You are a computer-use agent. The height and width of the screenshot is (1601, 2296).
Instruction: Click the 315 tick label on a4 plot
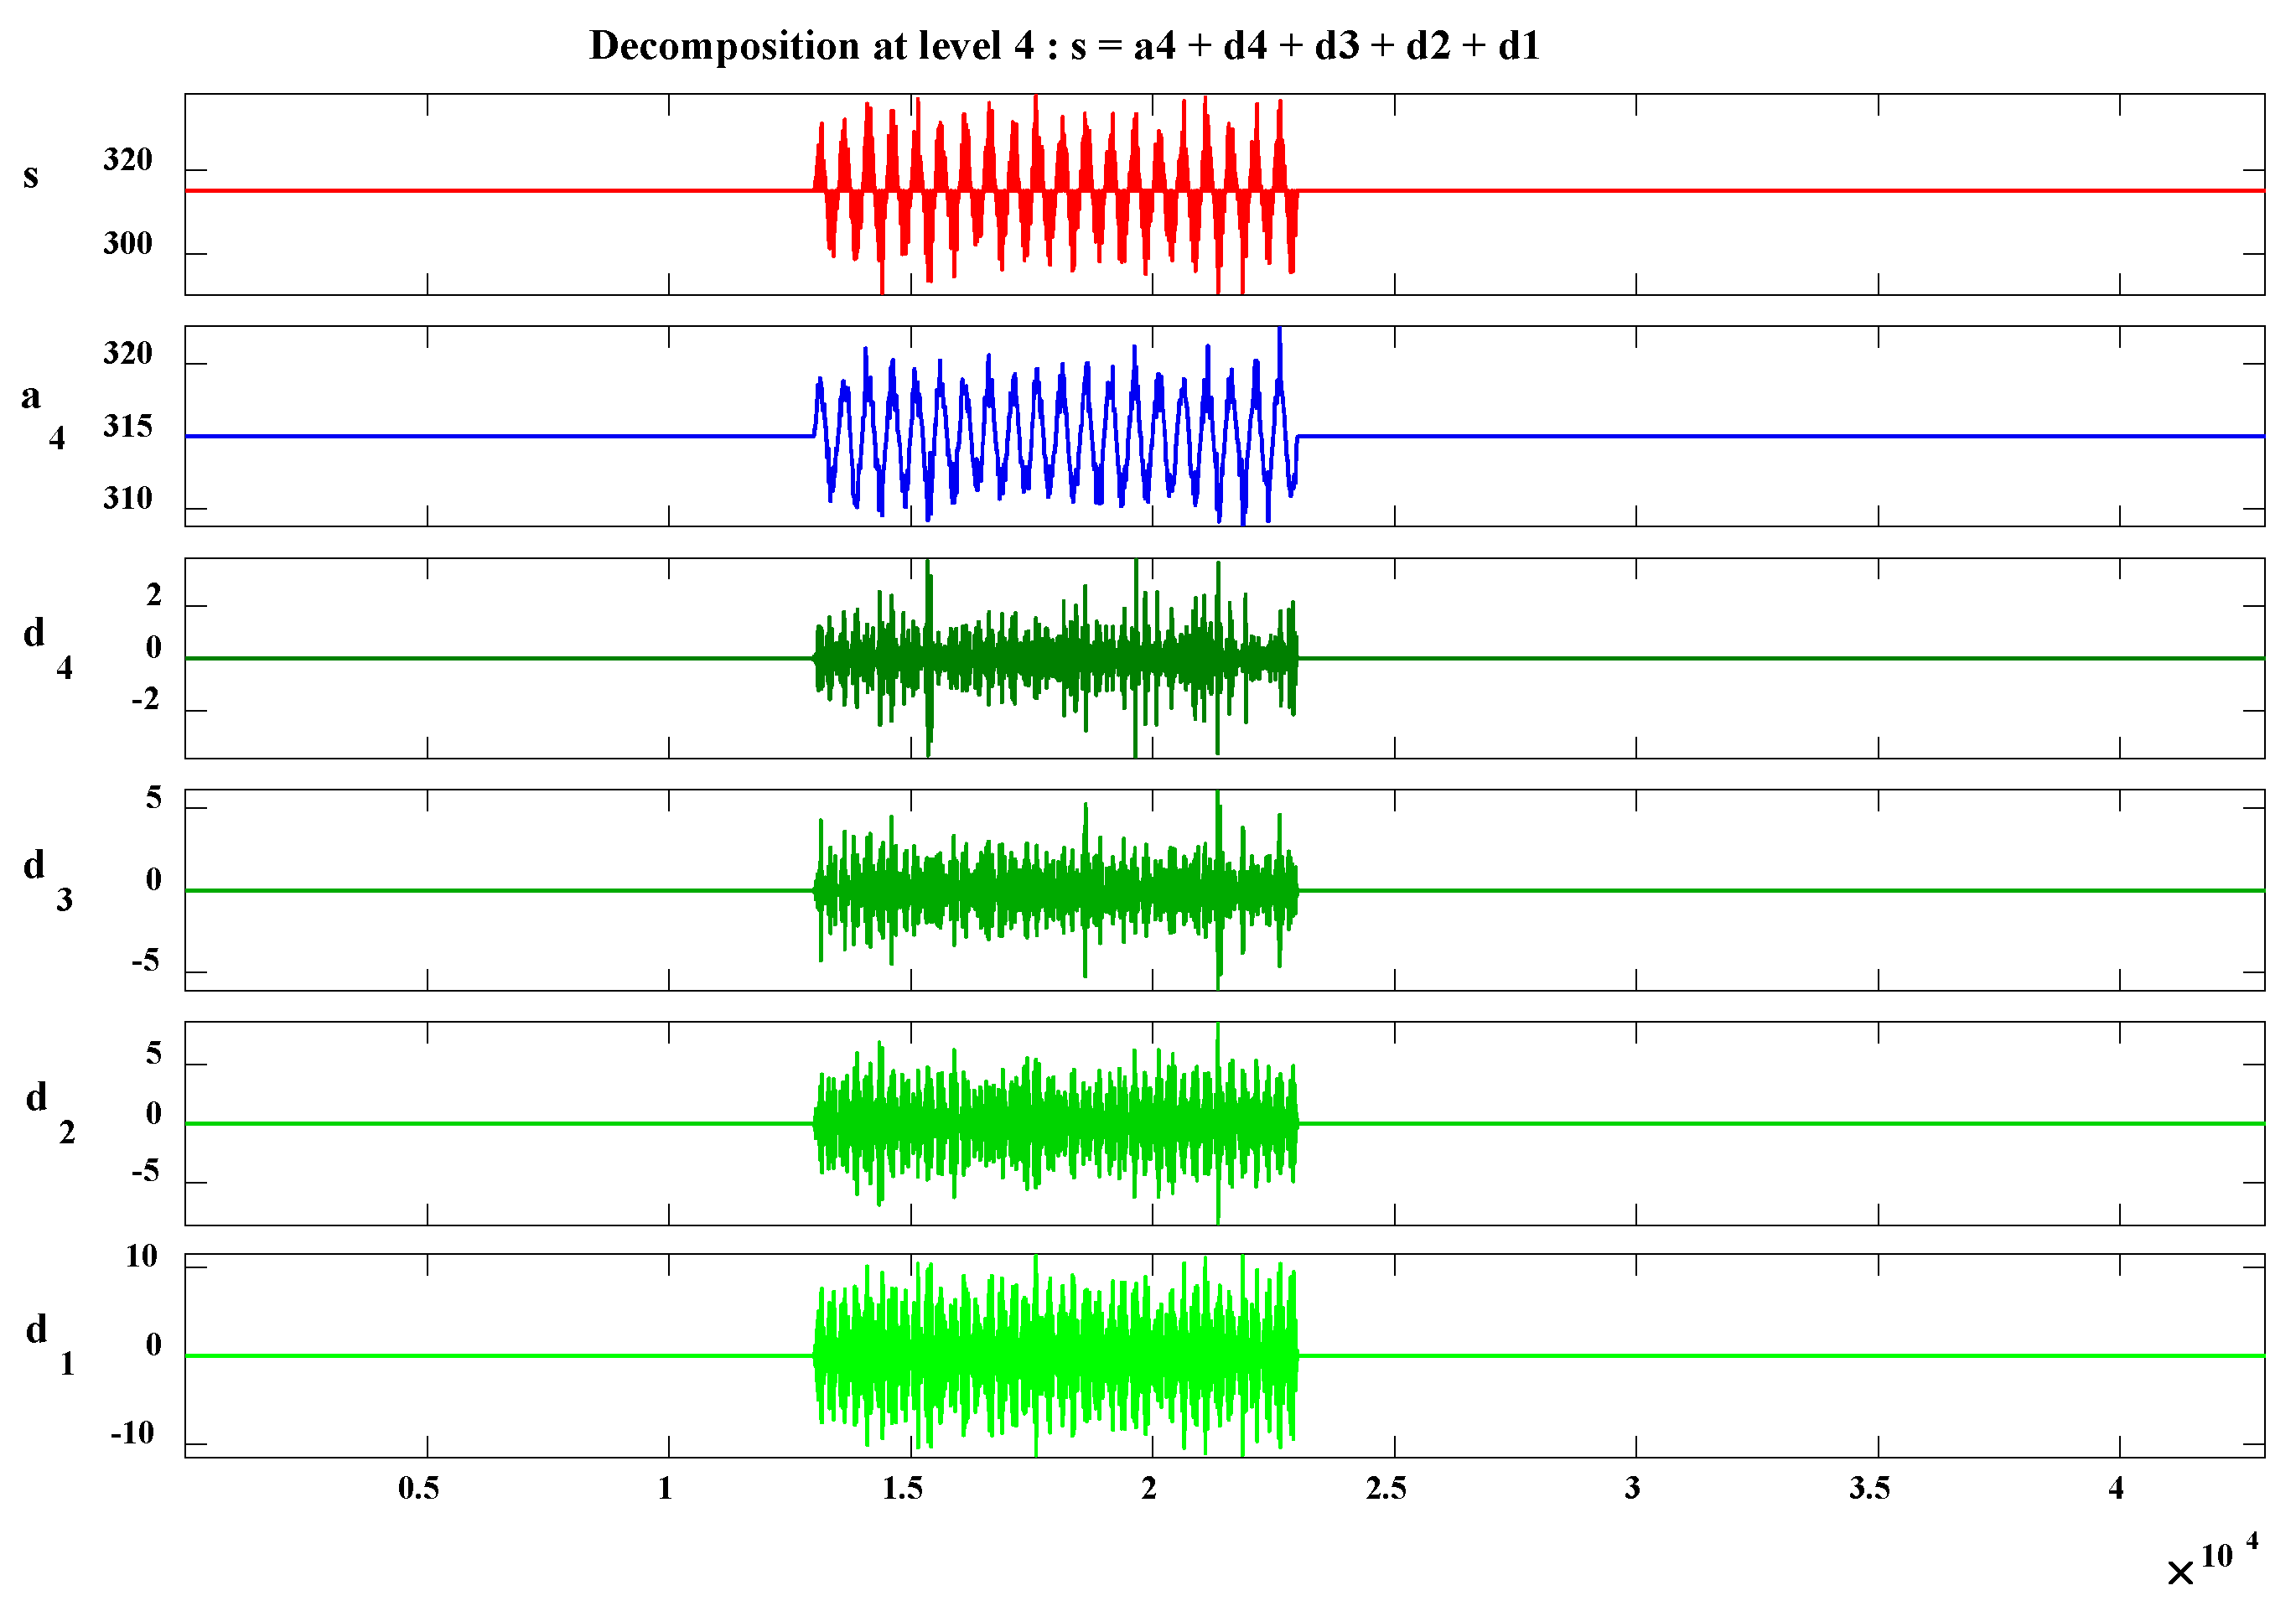pyautogui.click(x=128, y=426)
